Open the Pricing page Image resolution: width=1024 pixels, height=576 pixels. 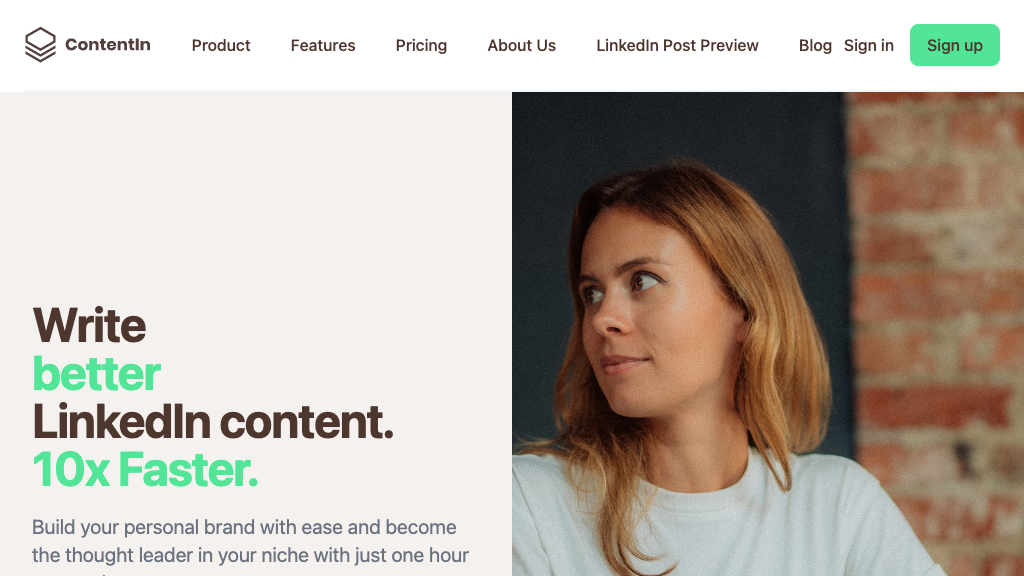click(421, 45)
